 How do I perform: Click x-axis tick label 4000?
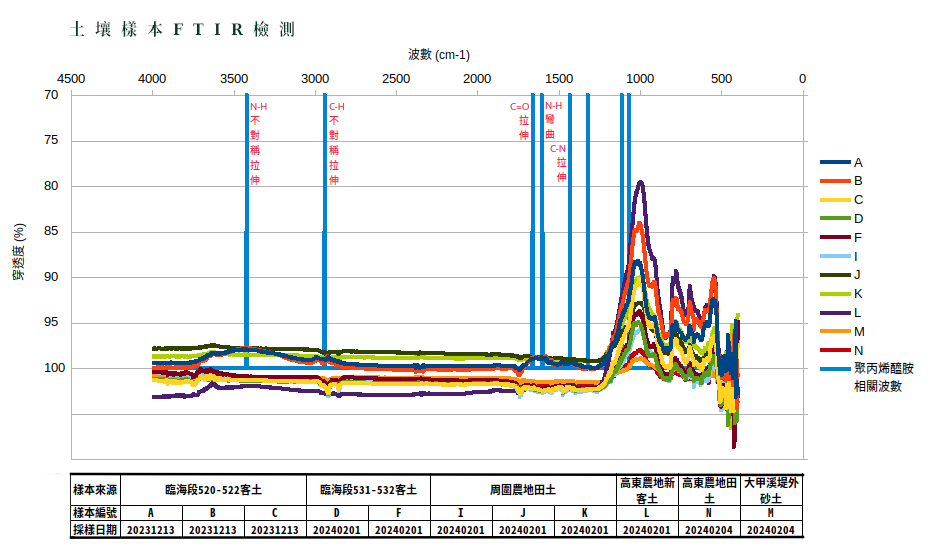(152, 79)
